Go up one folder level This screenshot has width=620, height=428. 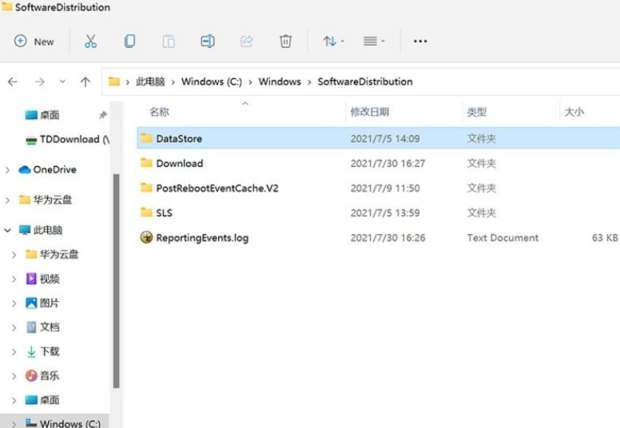tap(85, 82)
